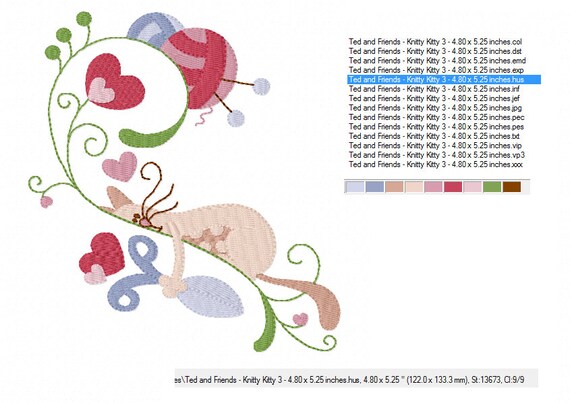570x403 pixels.
Task: Click the highlighted .hus file entry
Action: click(x=444, y=79)
